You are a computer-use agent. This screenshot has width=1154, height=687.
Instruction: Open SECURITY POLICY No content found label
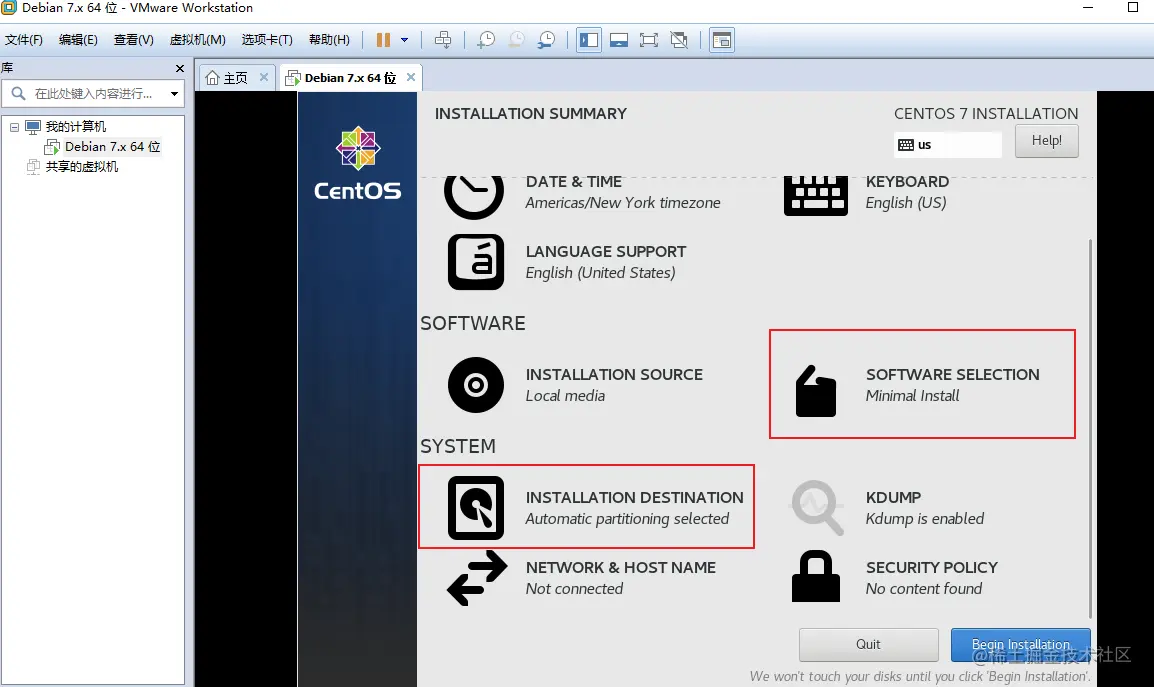(932, 578)
